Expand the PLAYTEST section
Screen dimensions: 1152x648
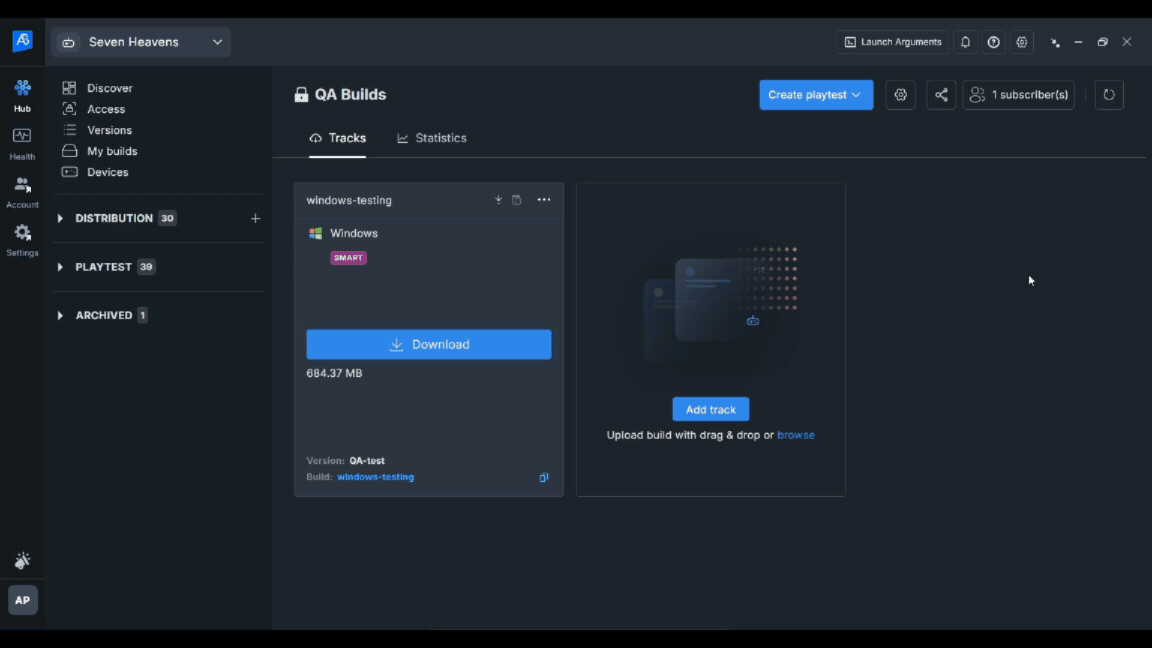61,267
